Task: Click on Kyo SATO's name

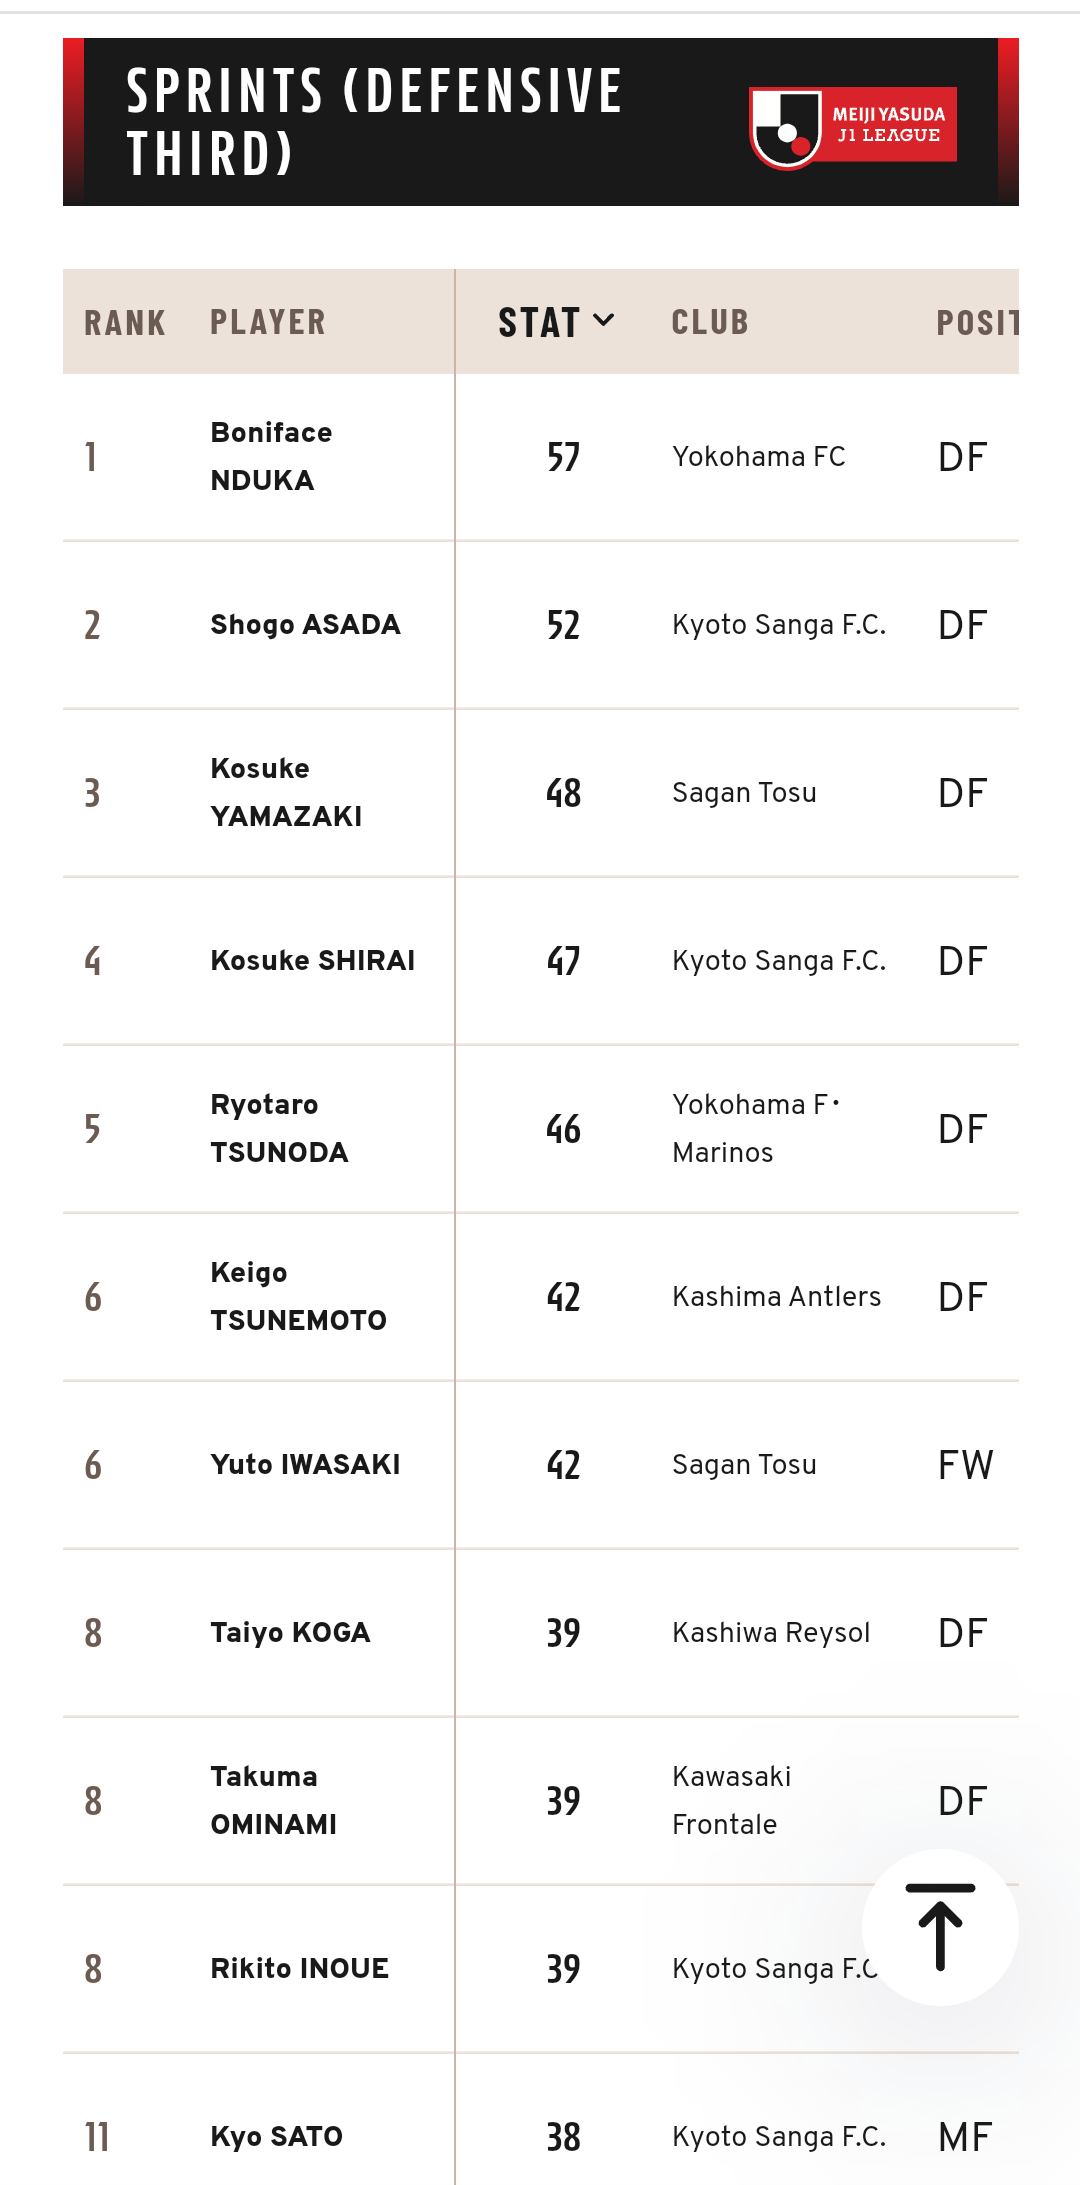Action: (276, 2136)
